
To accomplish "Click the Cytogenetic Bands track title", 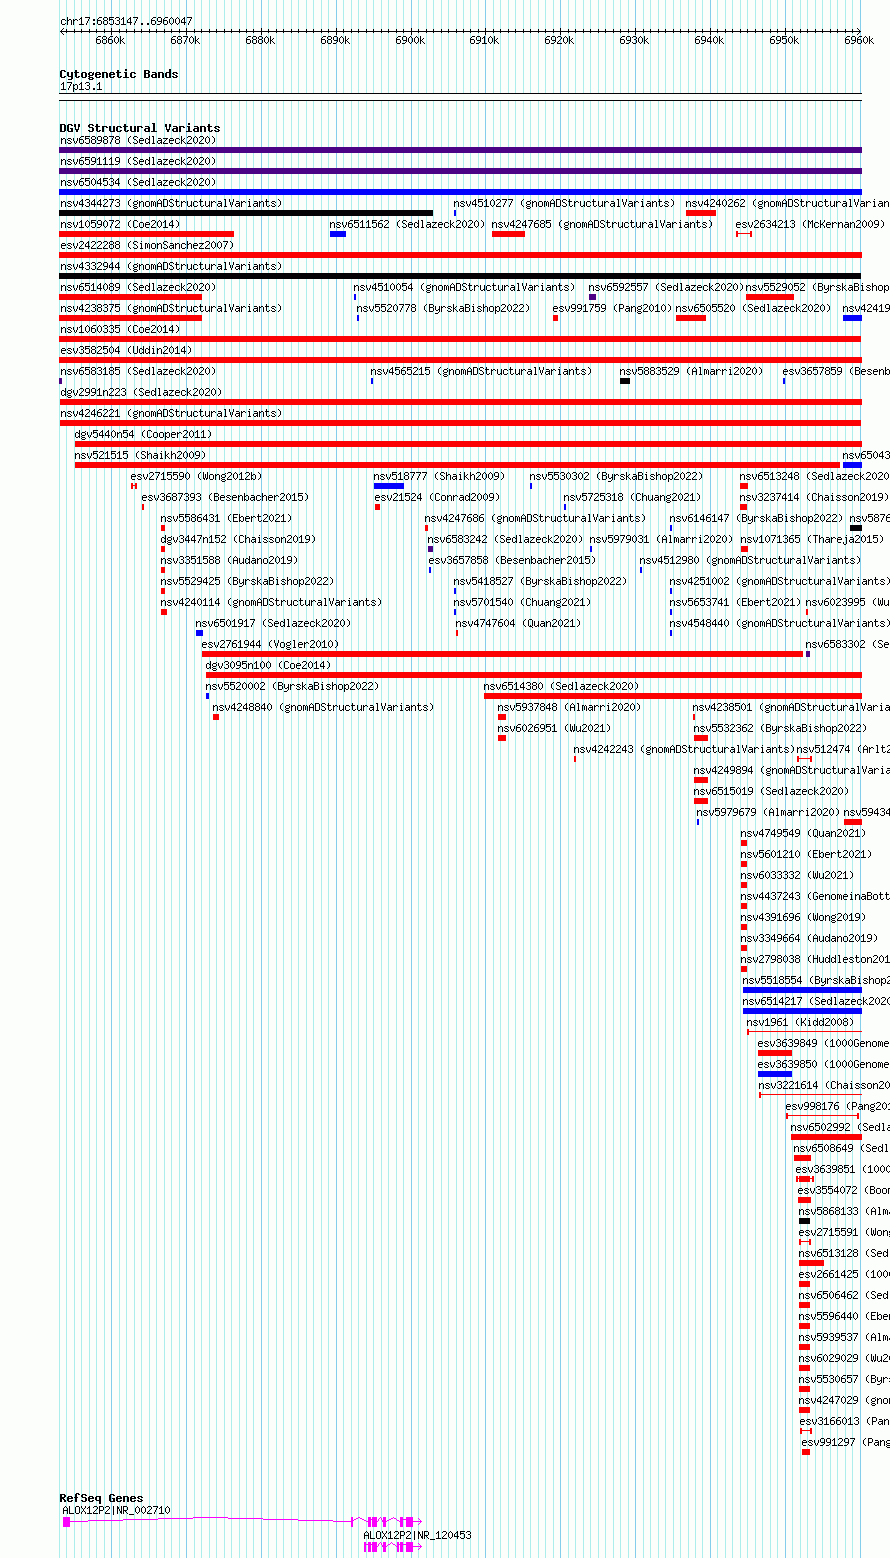I will click(x=119, y=74).
